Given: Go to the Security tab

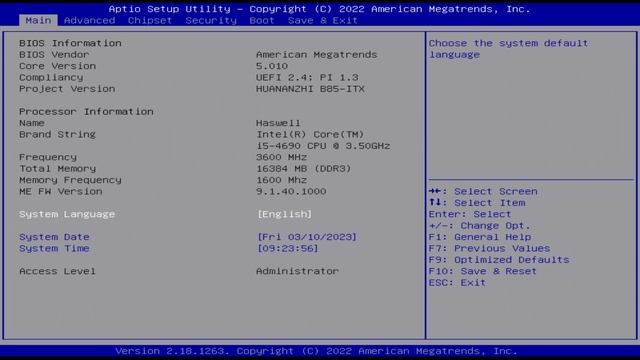Looking at the screenshot, I should [x=211, y=20].
